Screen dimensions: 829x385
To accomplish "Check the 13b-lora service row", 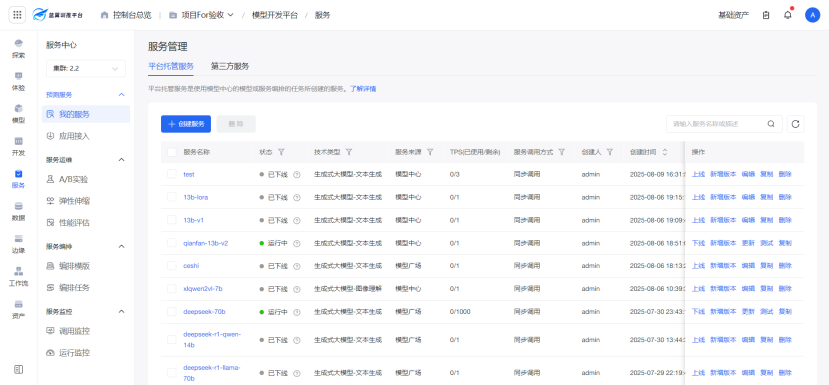I will pos(171,197).
